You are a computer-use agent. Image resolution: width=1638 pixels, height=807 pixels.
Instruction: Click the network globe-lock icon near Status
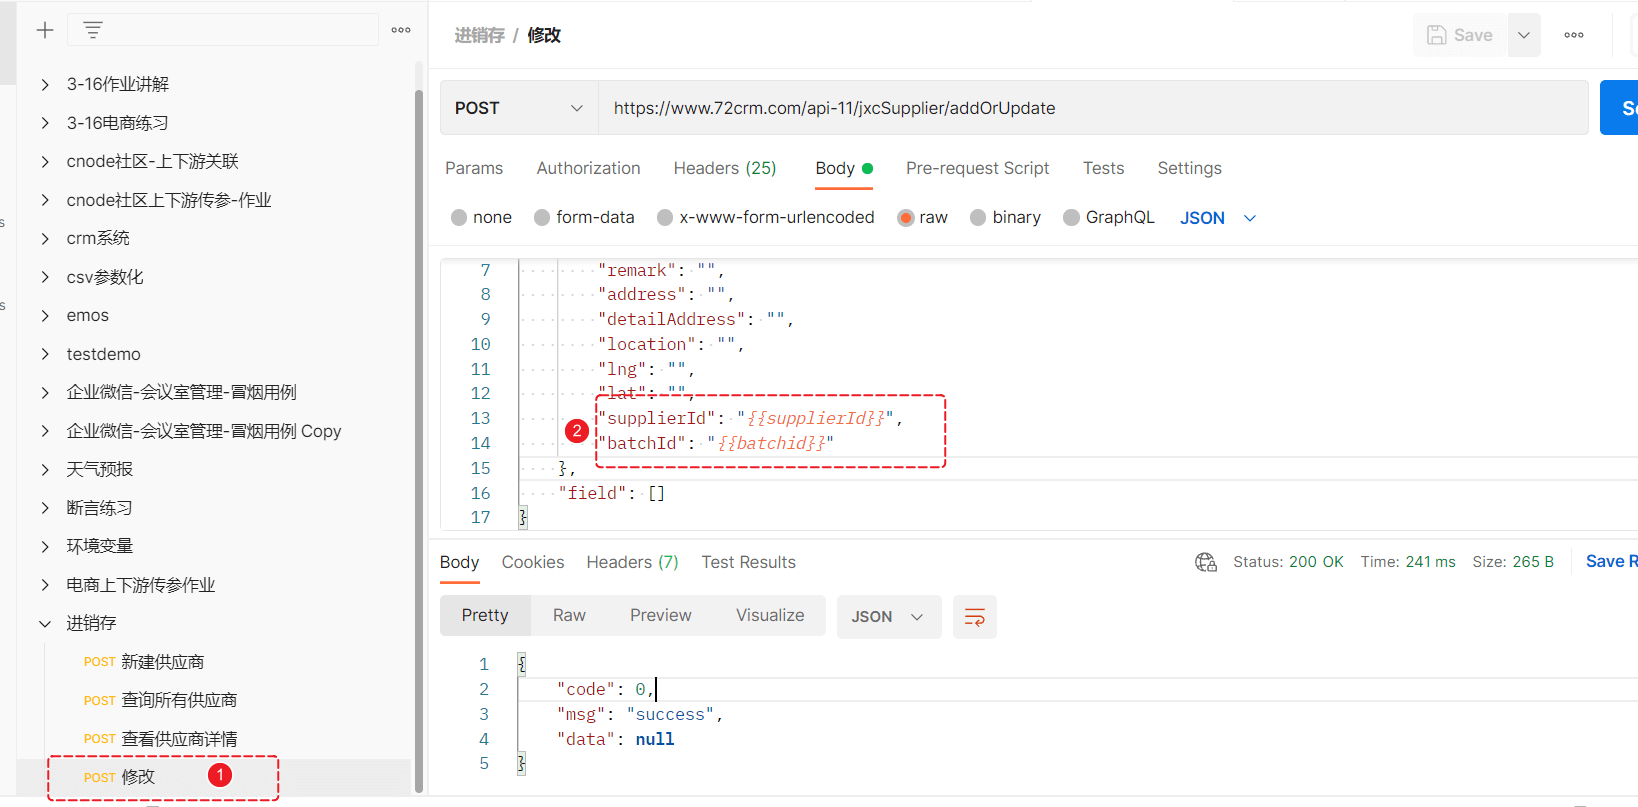[x=1205, y=562]
